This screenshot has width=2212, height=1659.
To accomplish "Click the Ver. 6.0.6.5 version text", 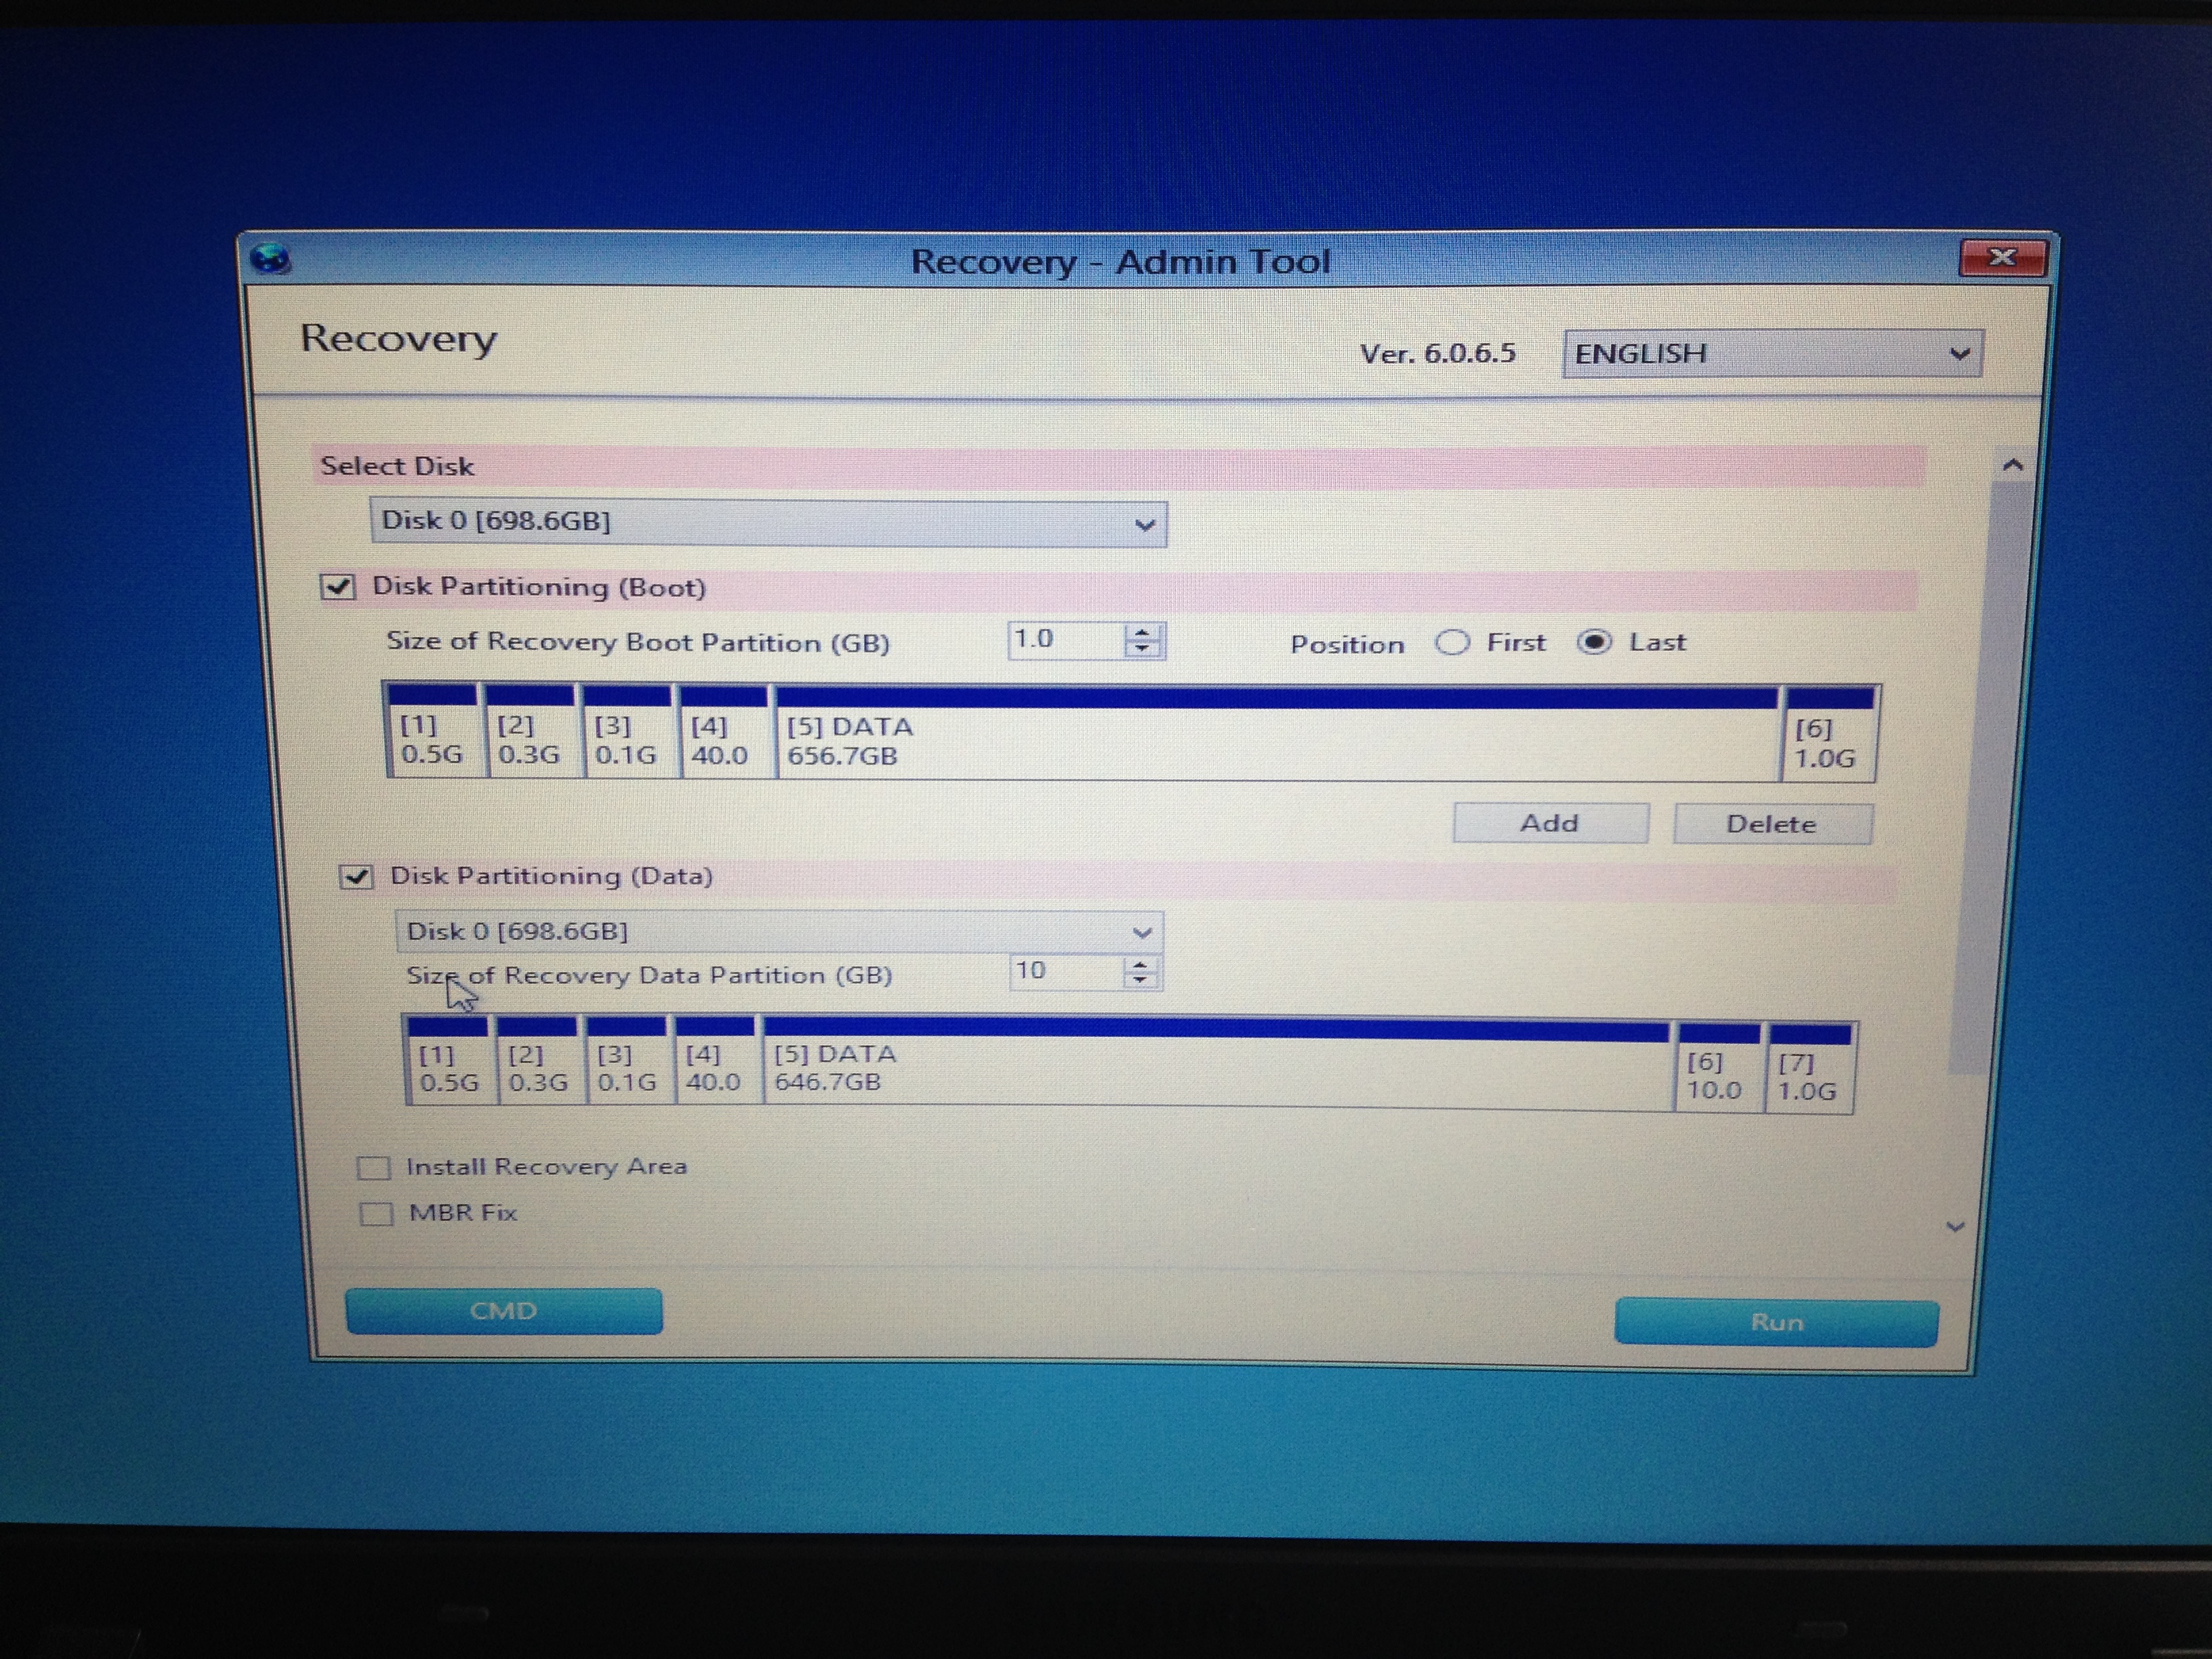I will [1437, 353].
